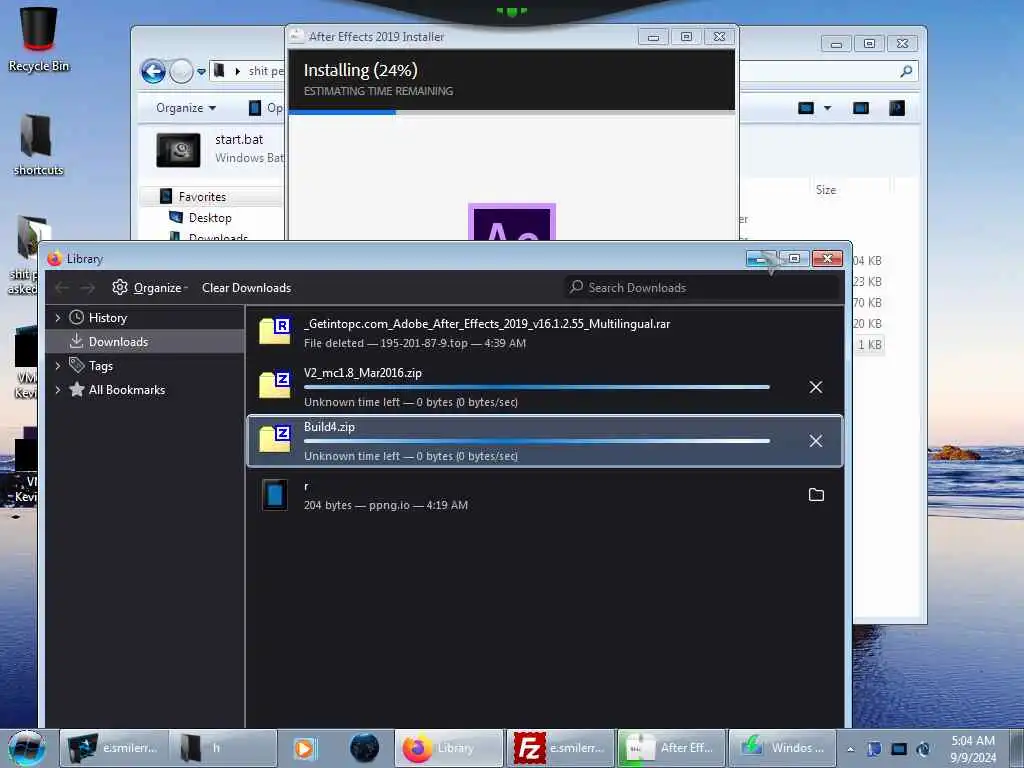Open the Organize menu in Explorer window
This screenshot has width=1024, height=768.
click(185, 108)
